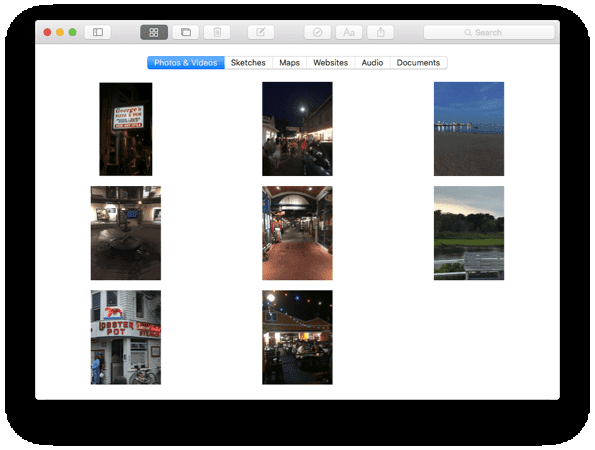Switch to the Audio tab
The width and height of the screenshot is (595, 450).
point(372,63)
